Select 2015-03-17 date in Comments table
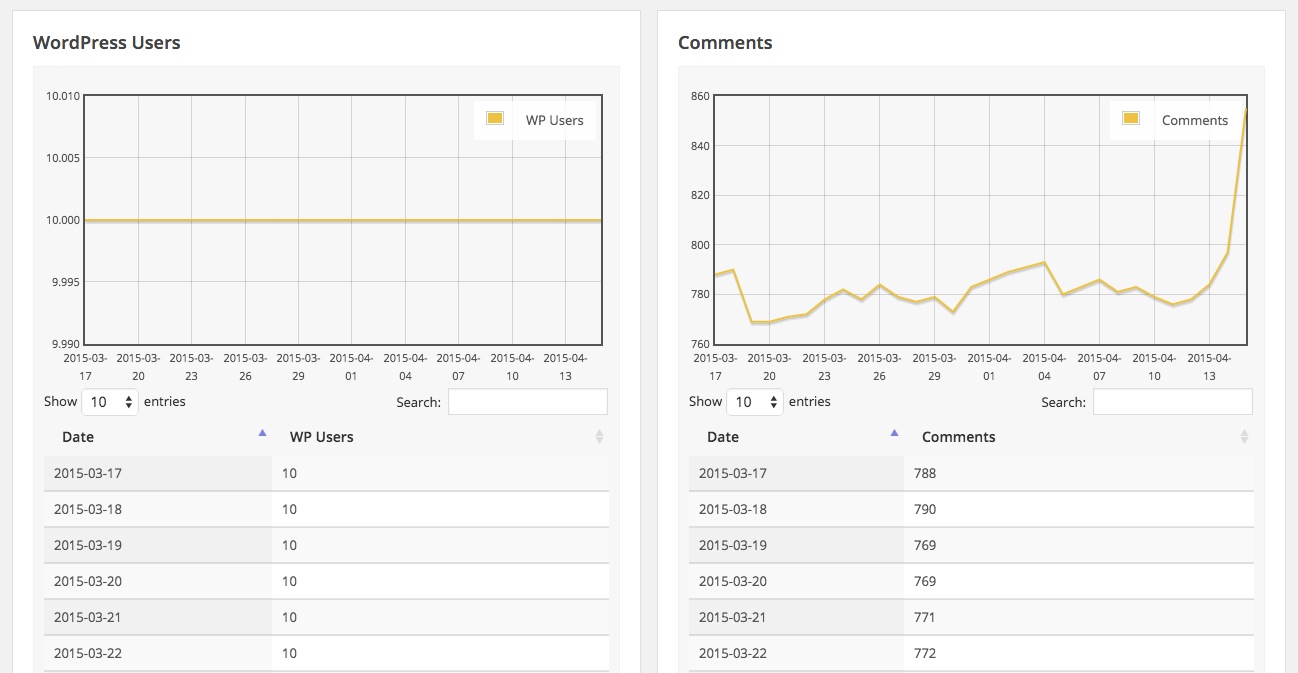The width and height of the screenshot is (1298, 673). pos(733,473)
